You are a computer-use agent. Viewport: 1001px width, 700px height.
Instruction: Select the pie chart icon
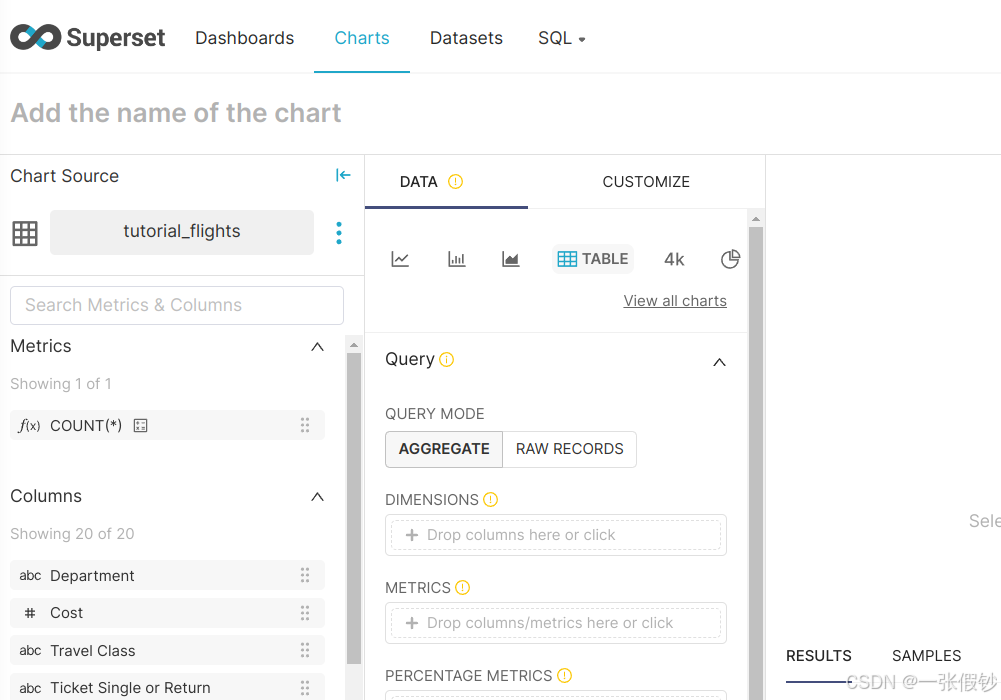point(730,259)
